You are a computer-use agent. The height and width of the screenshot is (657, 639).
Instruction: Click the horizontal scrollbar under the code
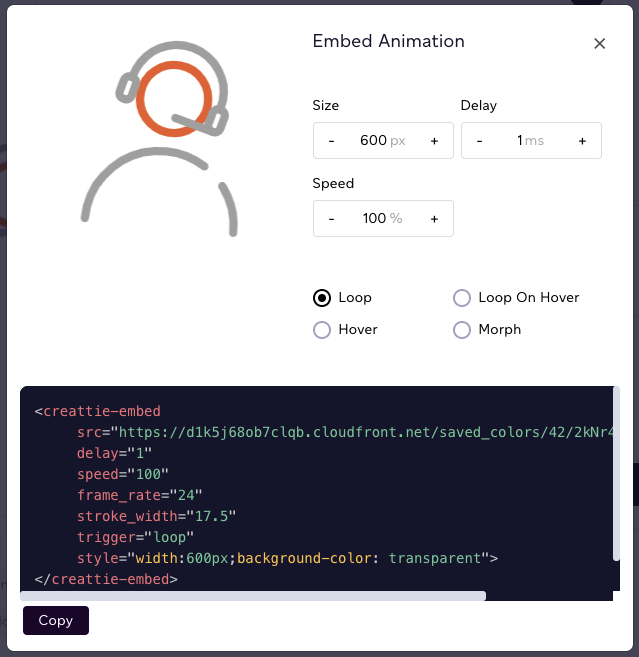pos(253,596)
